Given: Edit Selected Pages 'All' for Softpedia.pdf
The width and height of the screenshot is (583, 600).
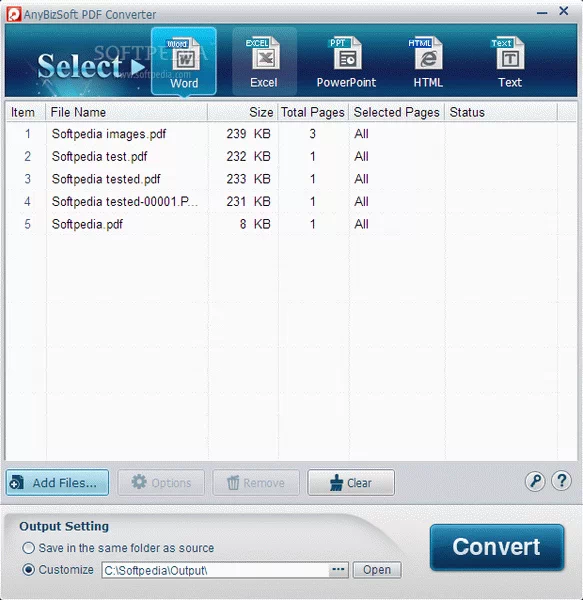Looking at the screenshot, I should click(362, 224).
